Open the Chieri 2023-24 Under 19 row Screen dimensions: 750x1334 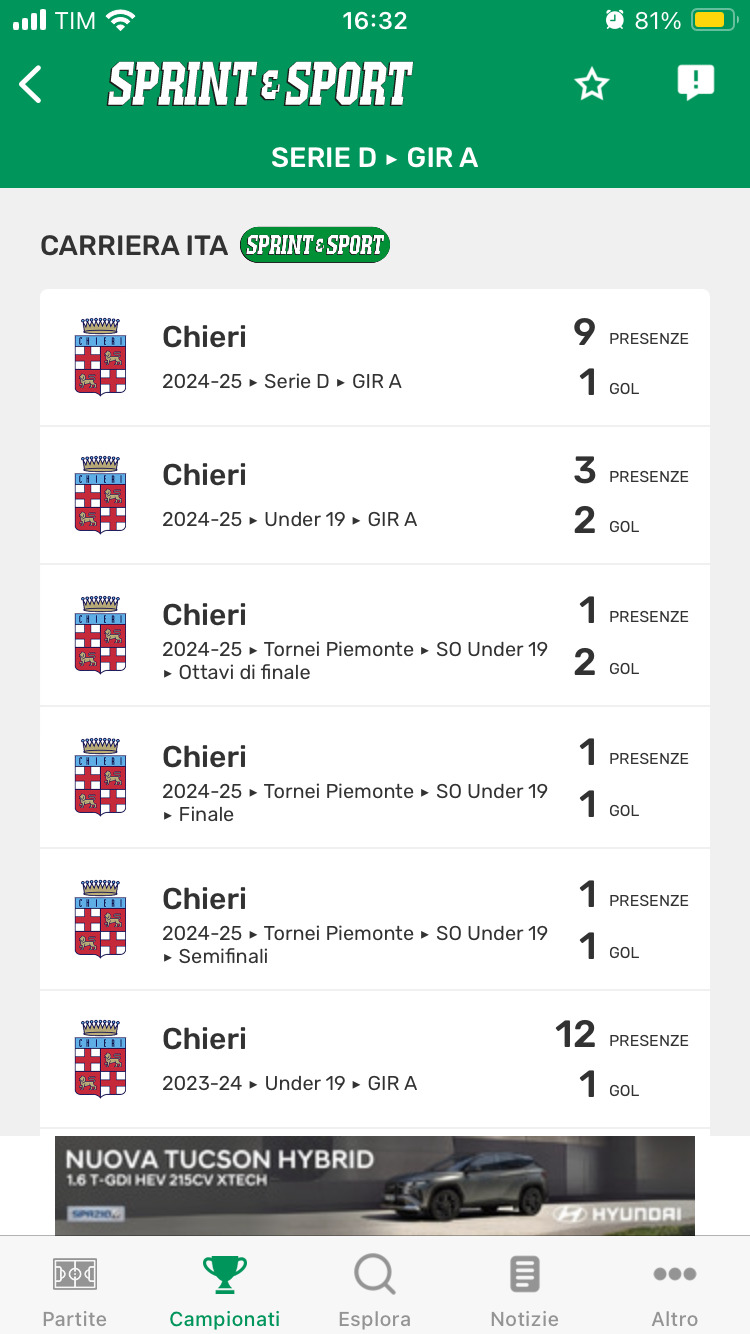(375, 1059)
